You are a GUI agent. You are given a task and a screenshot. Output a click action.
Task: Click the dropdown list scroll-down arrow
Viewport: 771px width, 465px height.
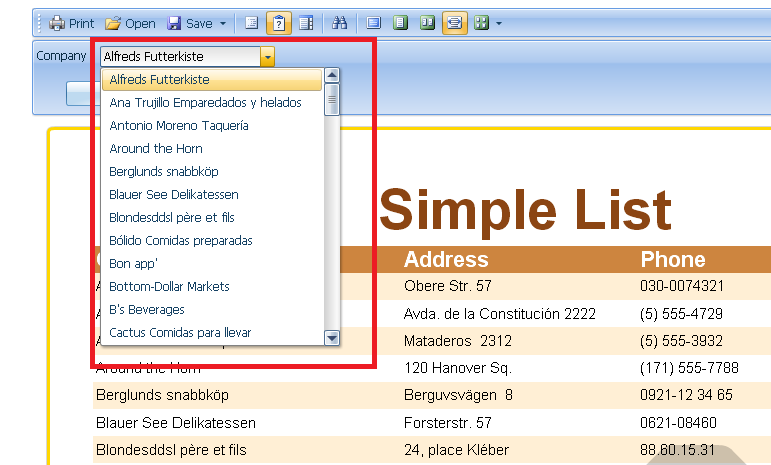(332, 338)
